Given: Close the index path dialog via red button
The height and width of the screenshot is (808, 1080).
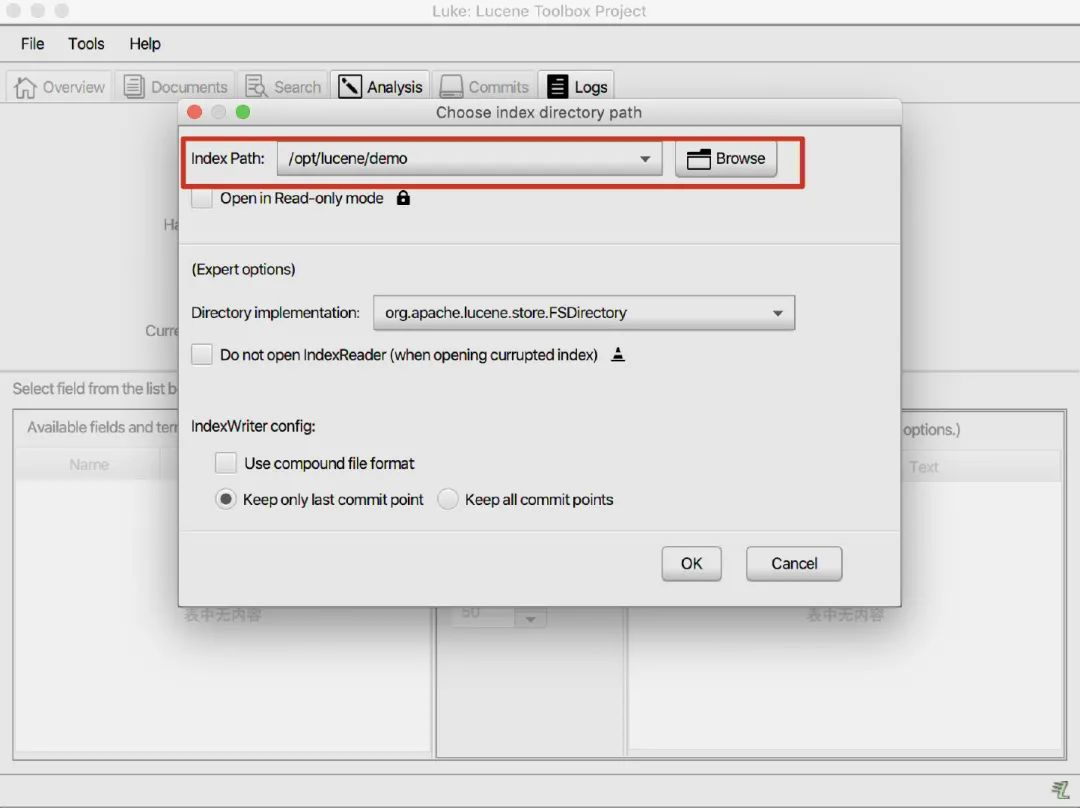Looking at the screenshot, I should [x=195, y=112].
